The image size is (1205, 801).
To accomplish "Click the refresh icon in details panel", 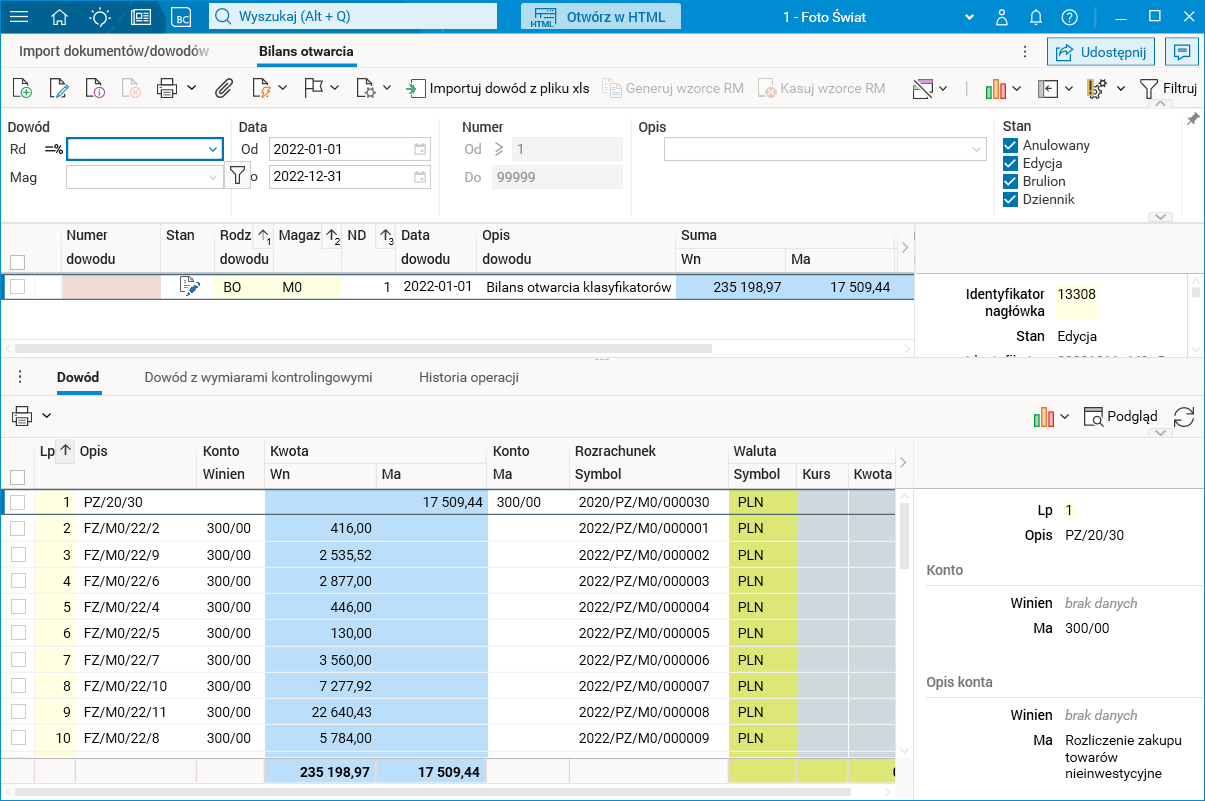I will point(1184,417).
